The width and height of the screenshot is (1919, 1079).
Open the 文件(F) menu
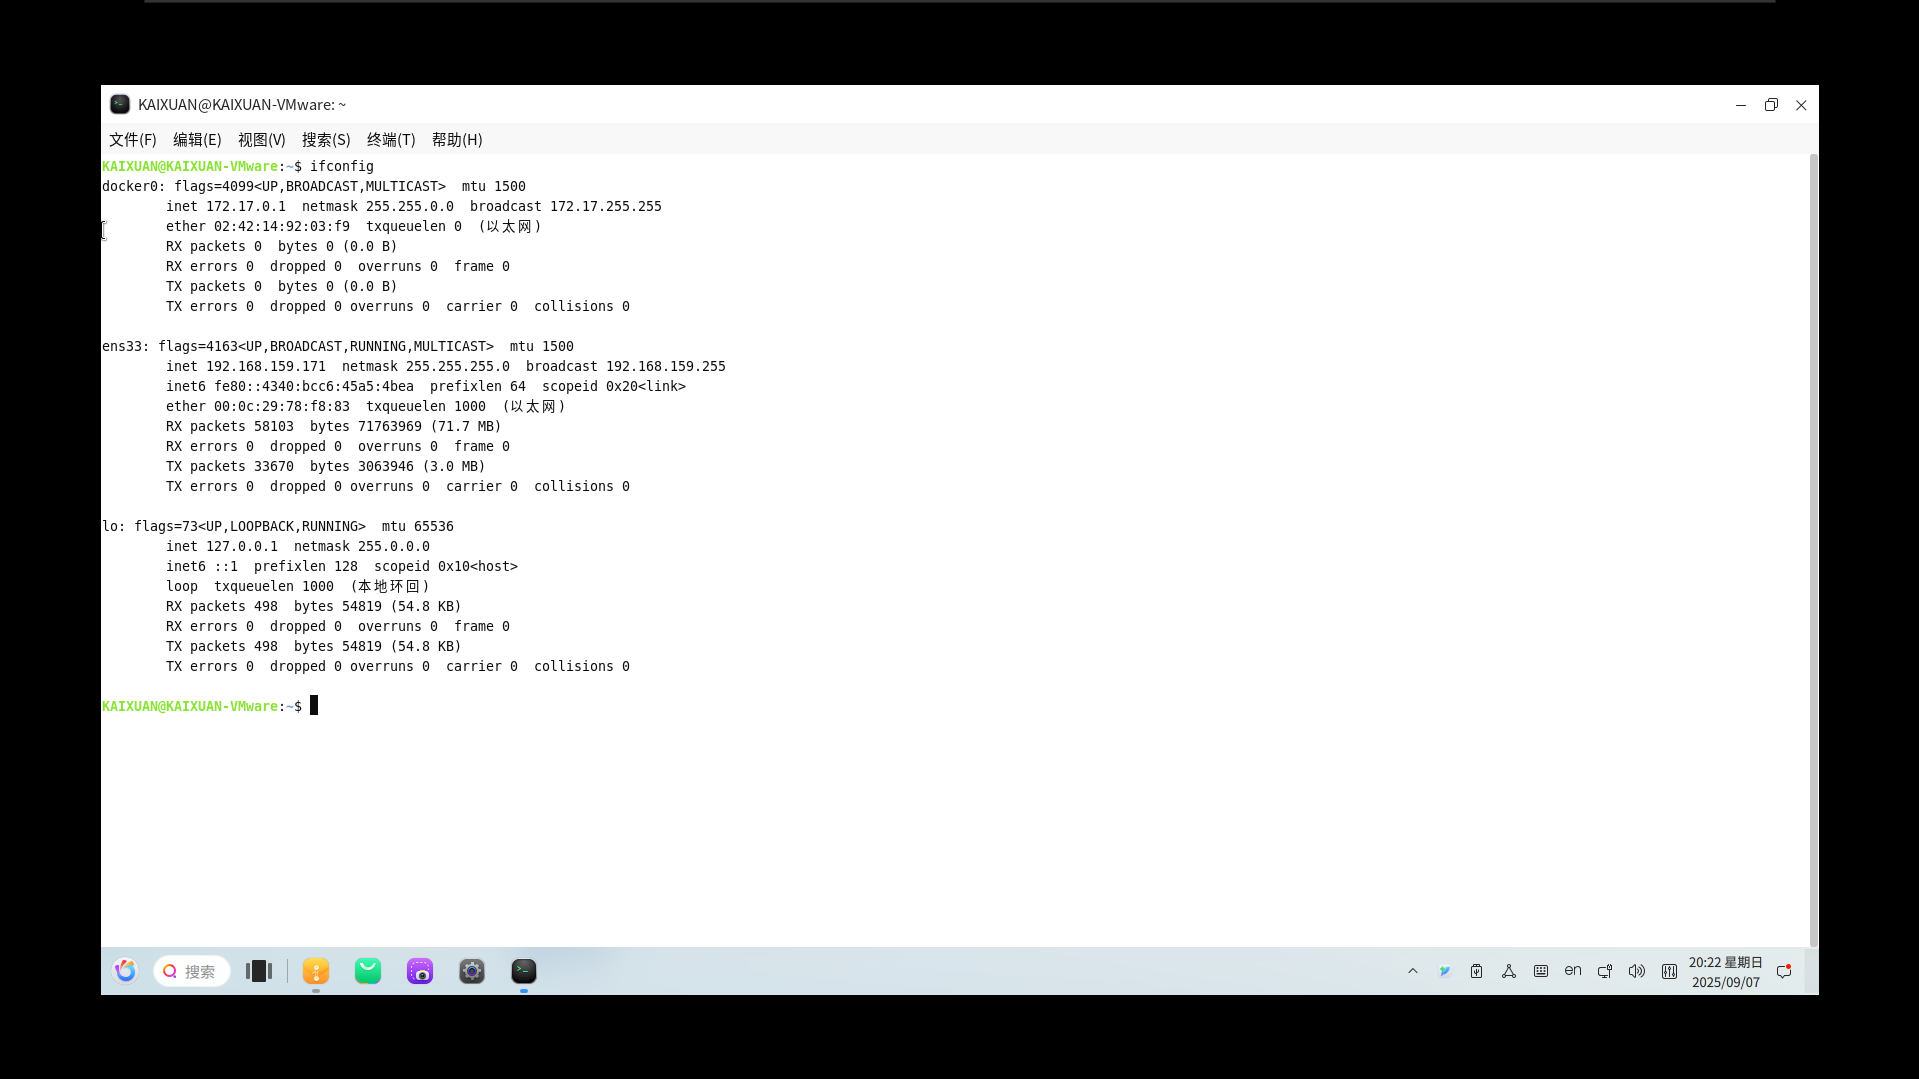(x=132, y=140)
